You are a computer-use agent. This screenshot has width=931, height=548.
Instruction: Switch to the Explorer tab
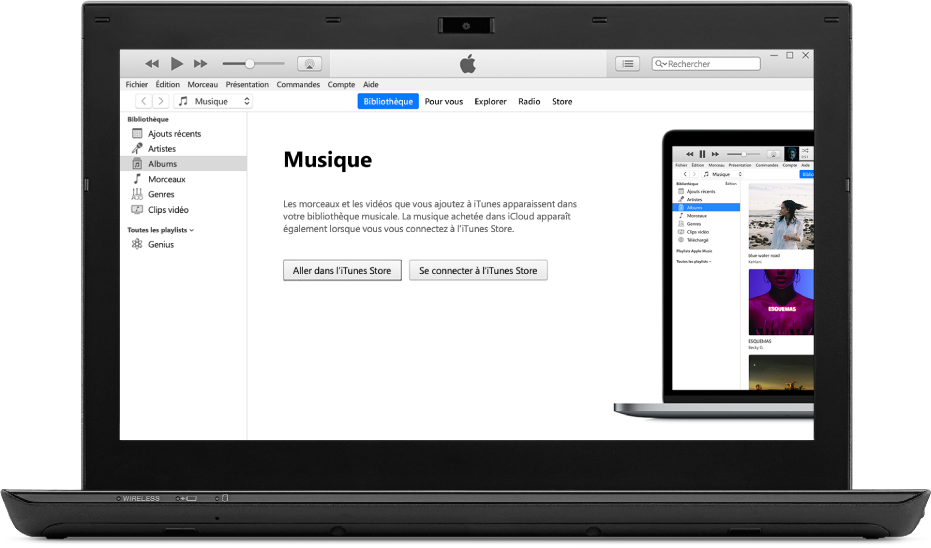click(x=490, y=102)
